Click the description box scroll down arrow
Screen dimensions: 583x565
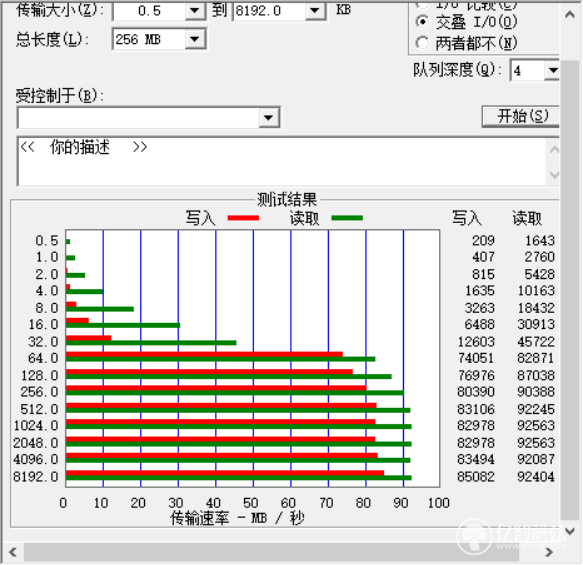(554, 174)
